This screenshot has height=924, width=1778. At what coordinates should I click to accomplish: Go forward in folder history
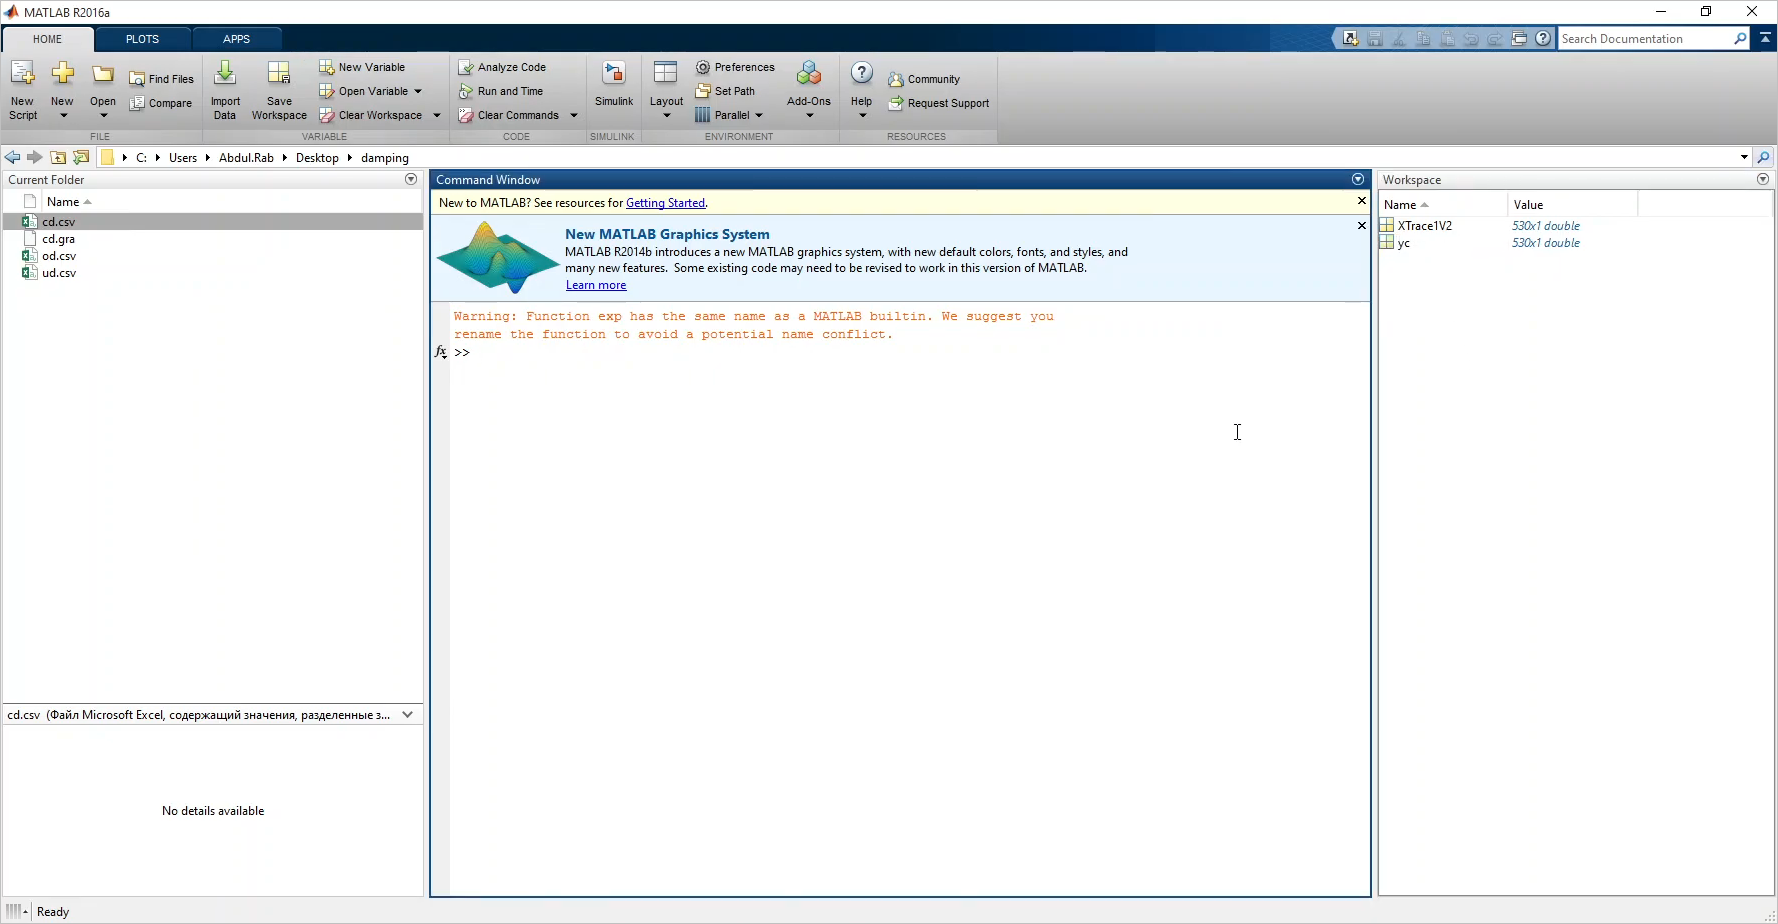click(35, 157)
